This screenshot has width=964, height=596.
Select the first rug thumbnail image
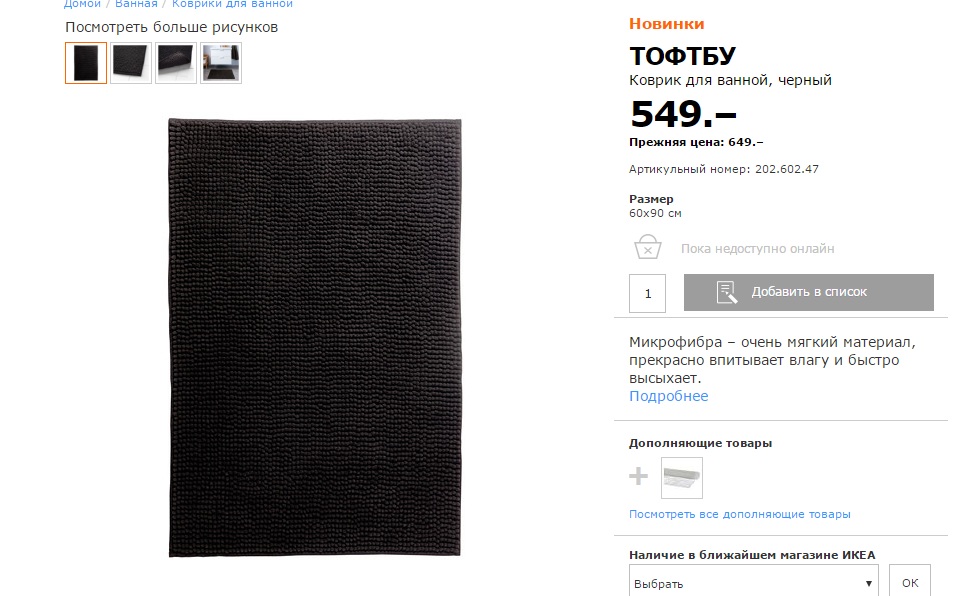[x=86, y=63]
